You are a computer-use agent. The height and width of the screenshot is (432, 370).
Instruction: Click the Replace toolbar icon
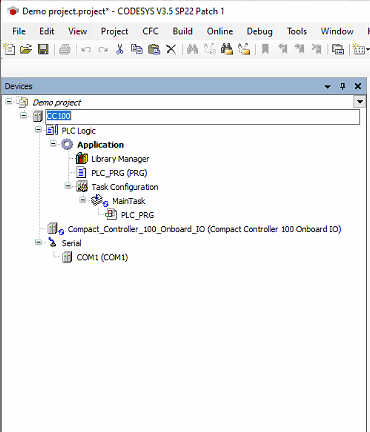(210, 49)
